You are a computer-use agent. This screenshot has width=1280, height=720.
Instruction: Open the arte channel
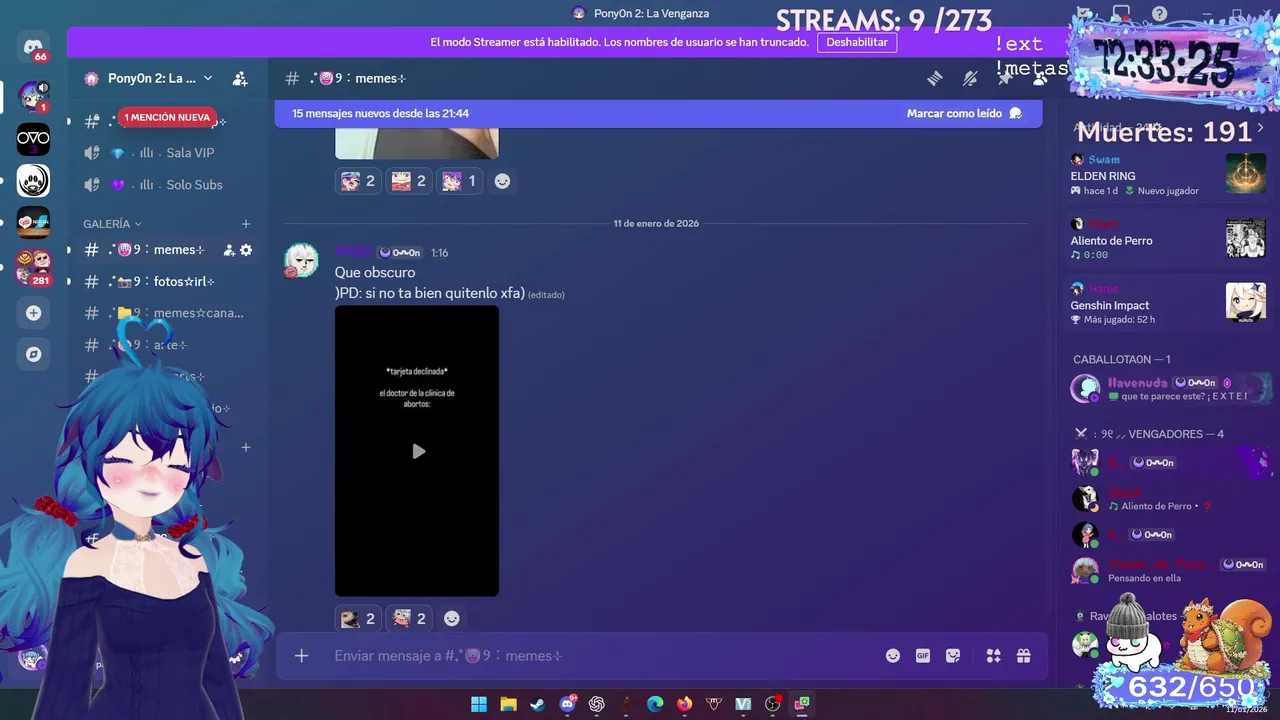point(165,345)
